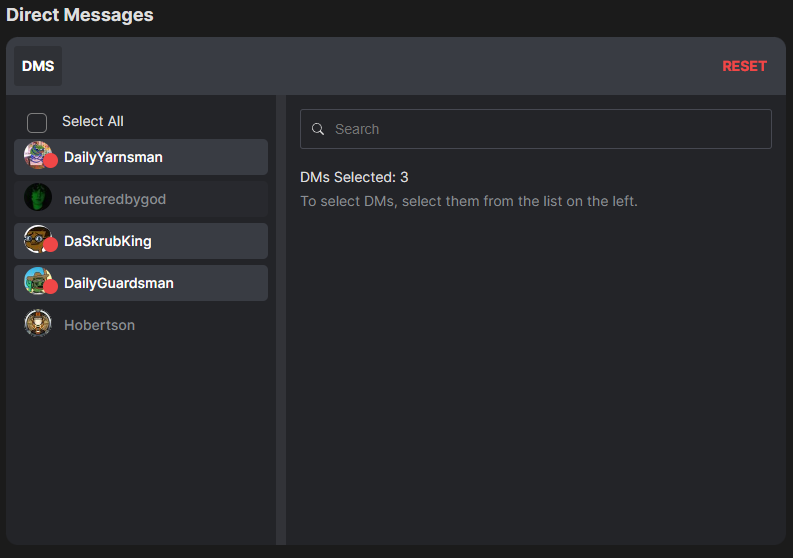Click DaSkrubKing's avatar picture
The height and width of the screenshot is (558, 793).
36,239
